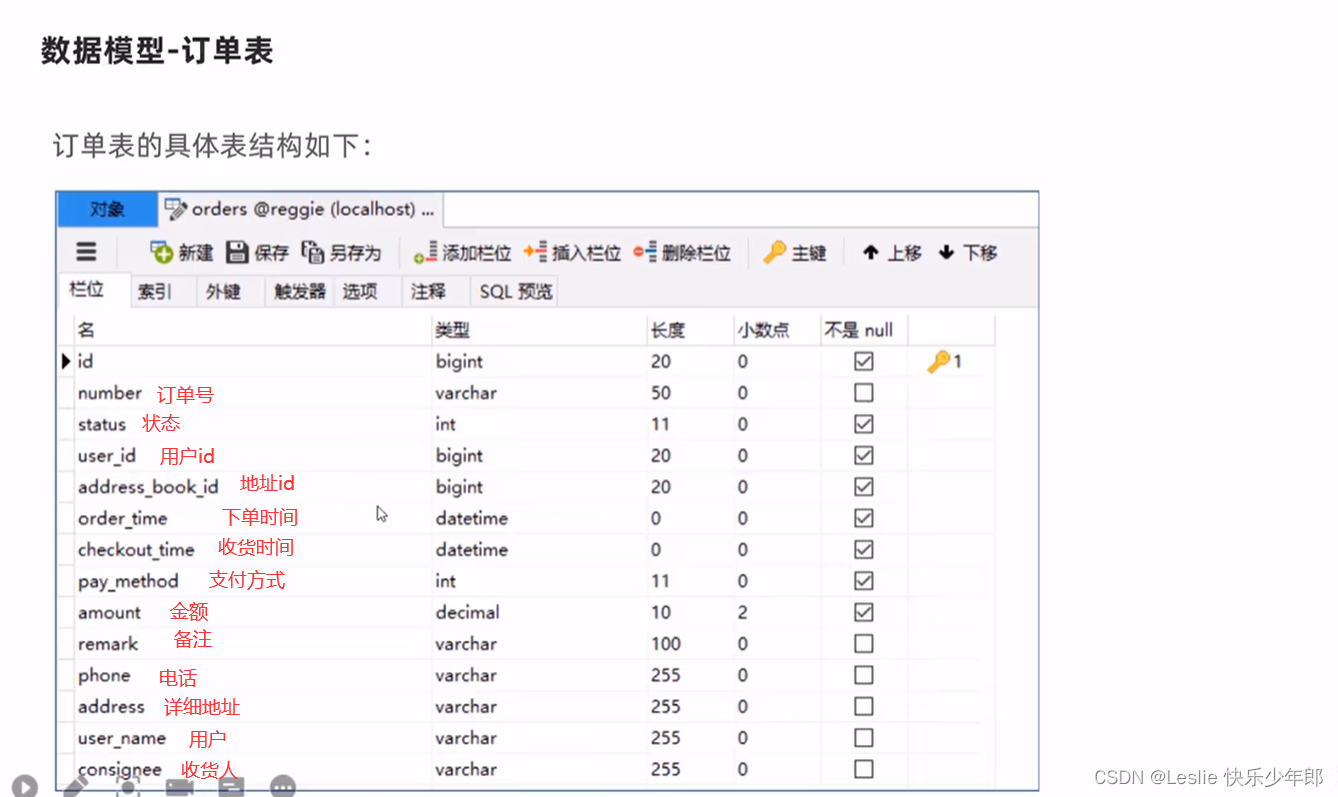Click the primary key icon in the id row
The image size is (1338, 797).
tap(938, 361)
